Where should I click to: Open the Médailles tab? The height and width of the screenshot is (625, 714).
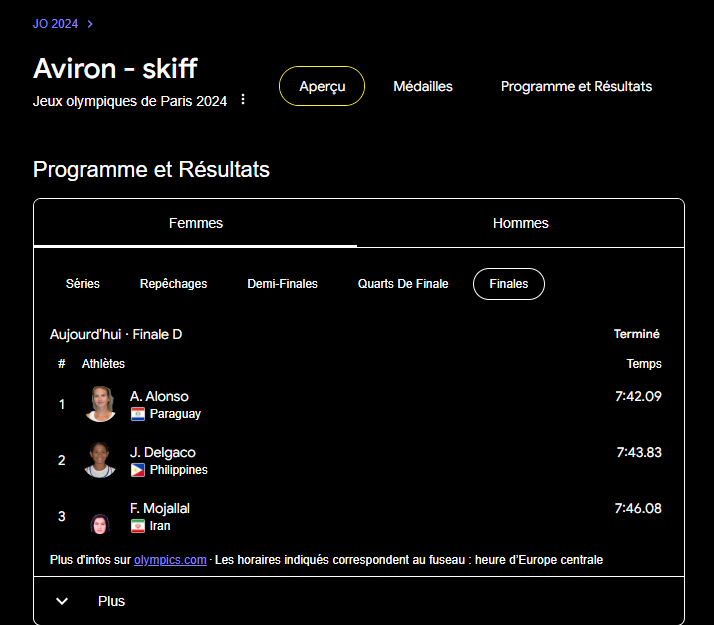[423, 87]
